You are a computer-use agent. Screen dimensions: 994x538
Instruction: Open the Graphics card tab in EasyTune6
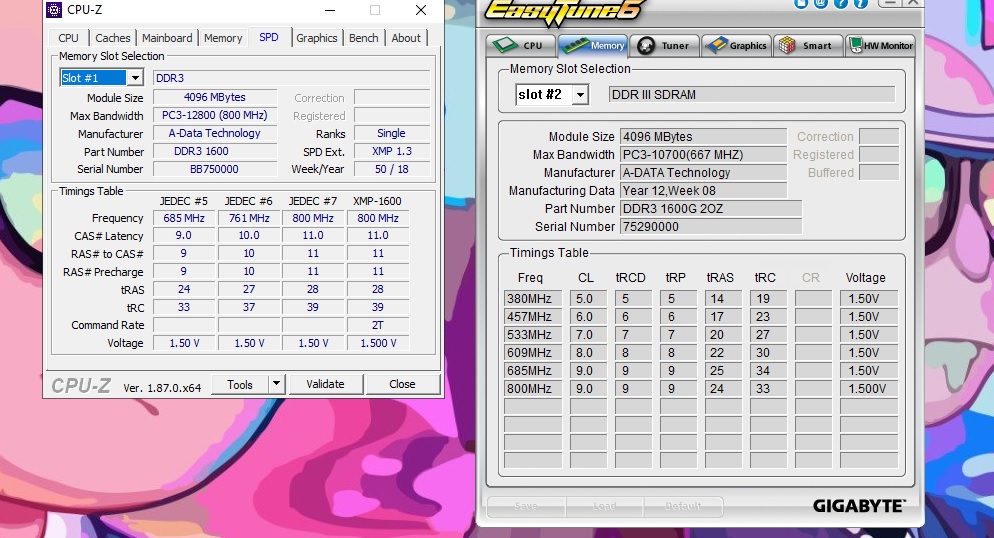(736, 45)
